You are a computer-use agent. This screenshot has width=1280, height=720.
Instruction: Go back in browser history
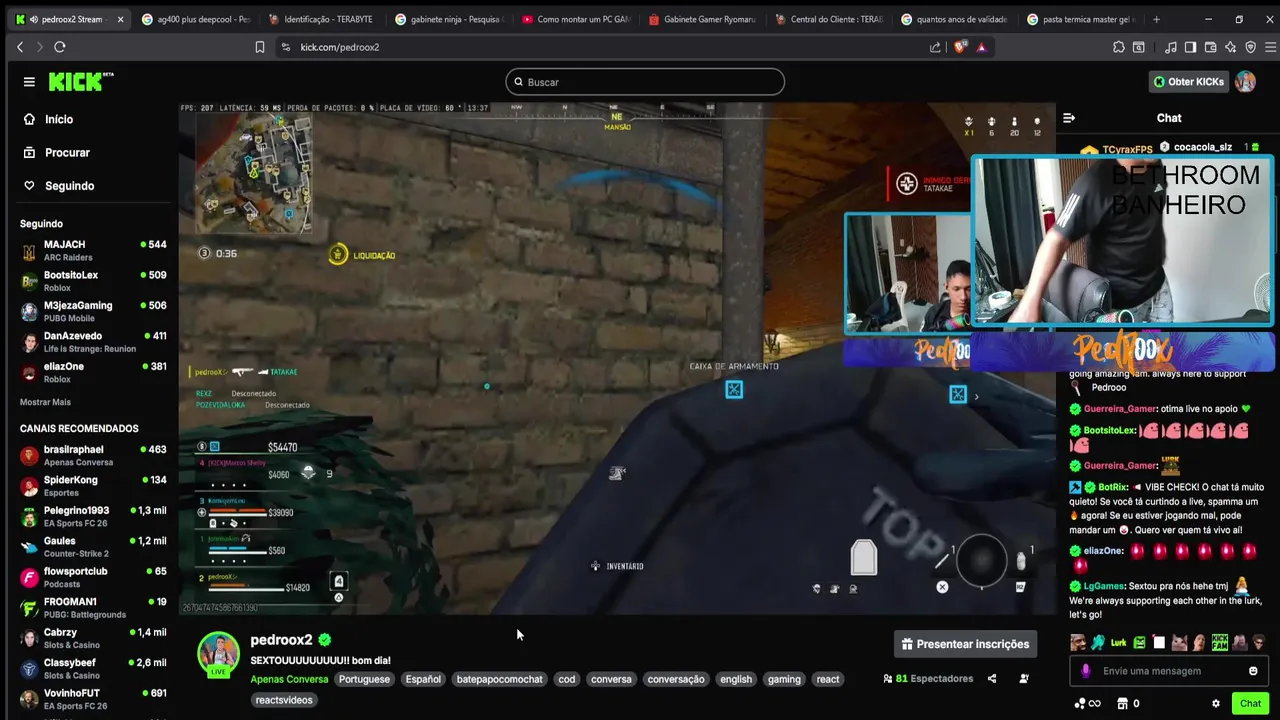(x=20, y=47)
